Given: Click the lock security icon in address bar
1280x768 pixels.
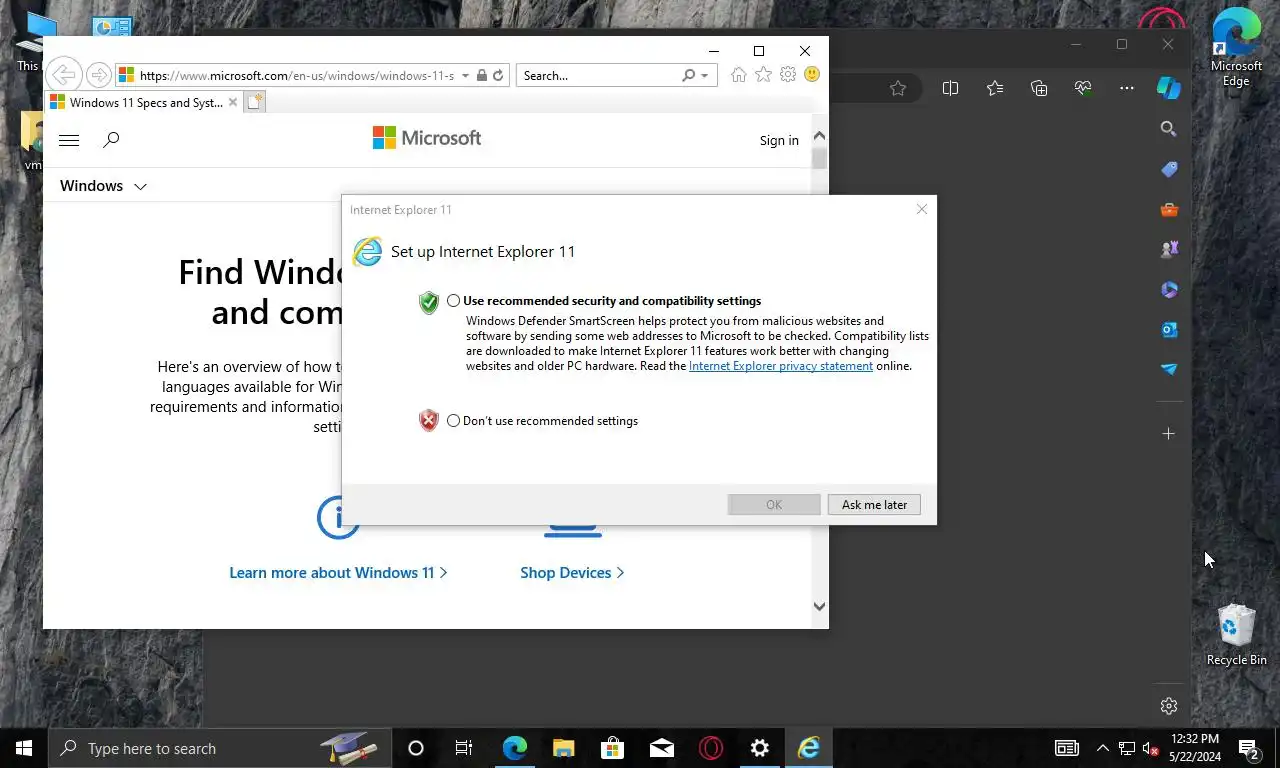Looking at the screenshot, I should click(481, 75).
